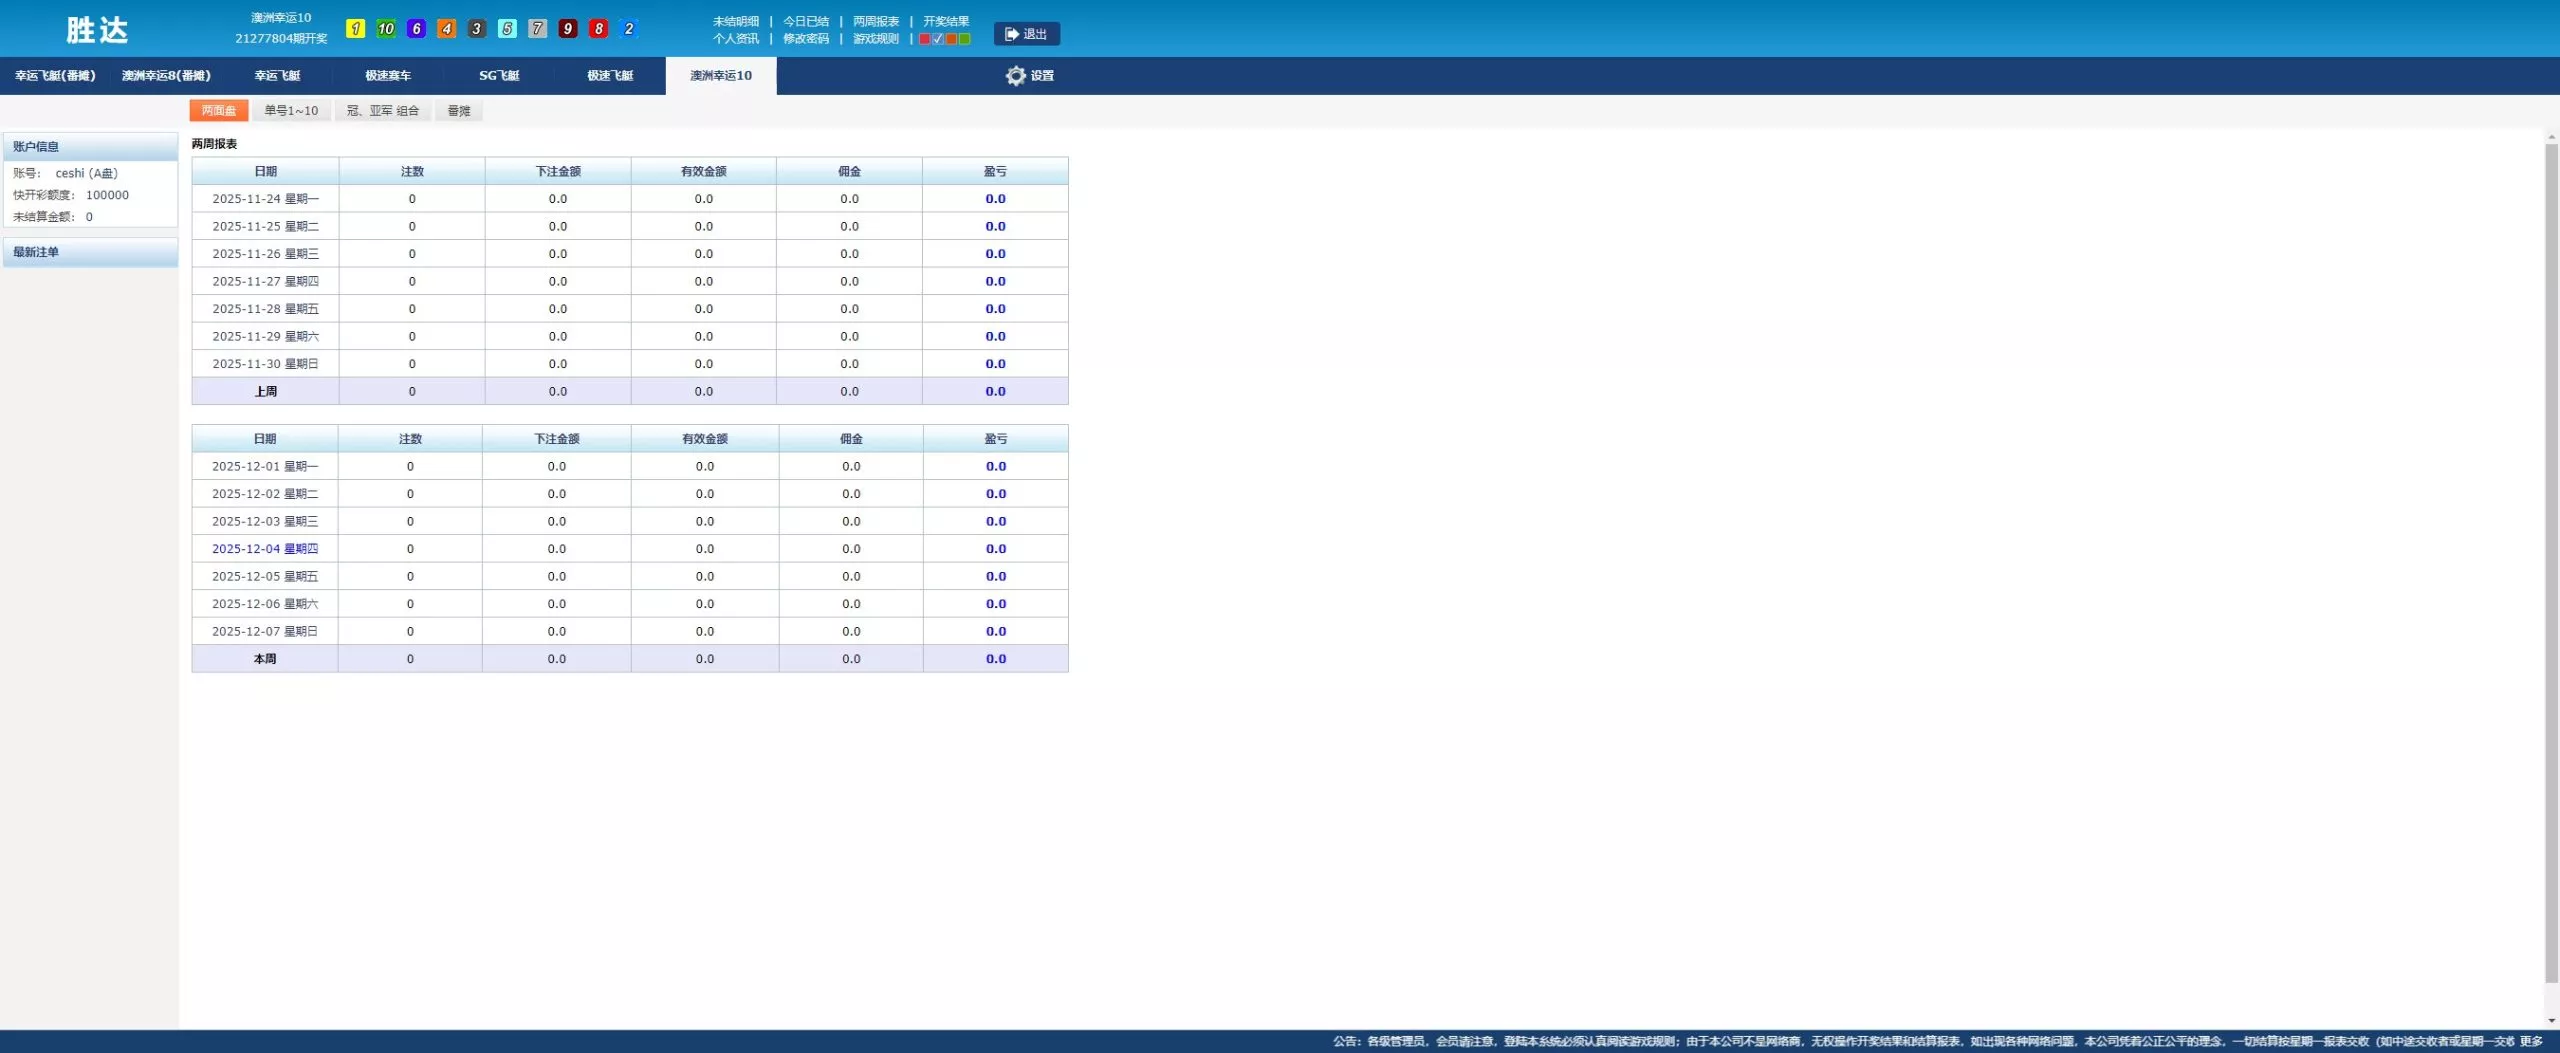Image resolution: width=2560 pixels, height=1053 pixels.
Task: Open the 2025-12-04 星期四 report link
Action: pos(265,549)
